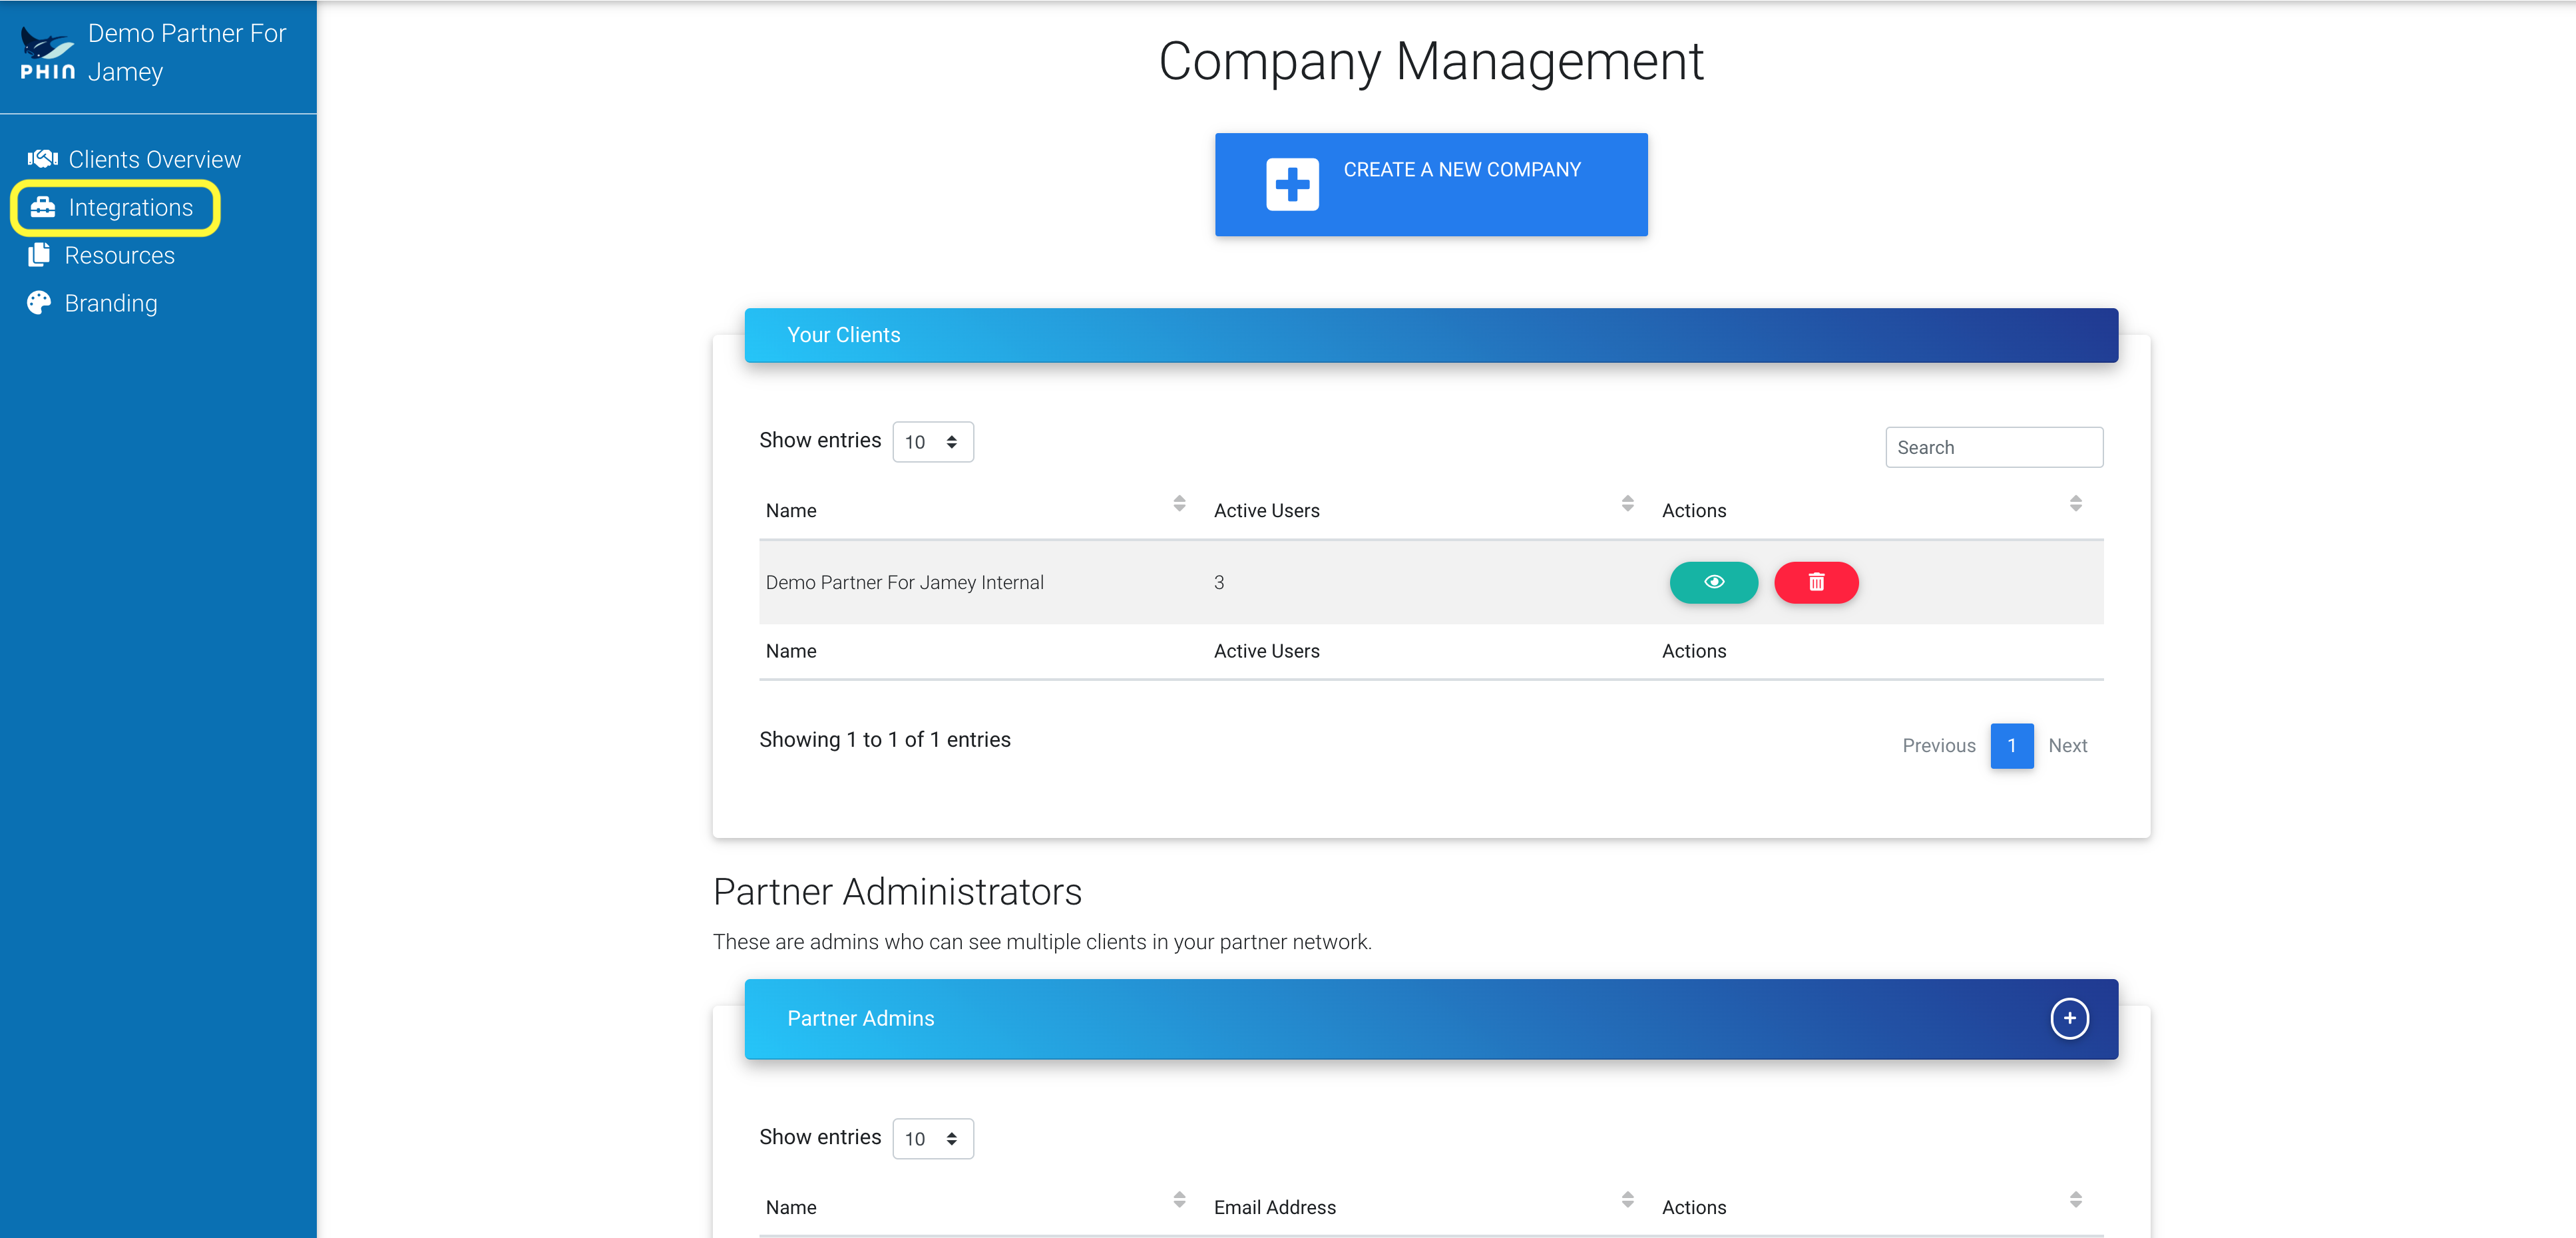2576x1238 pixels.
Task: Click Create a New Company button
Action: click(1431, 185)
